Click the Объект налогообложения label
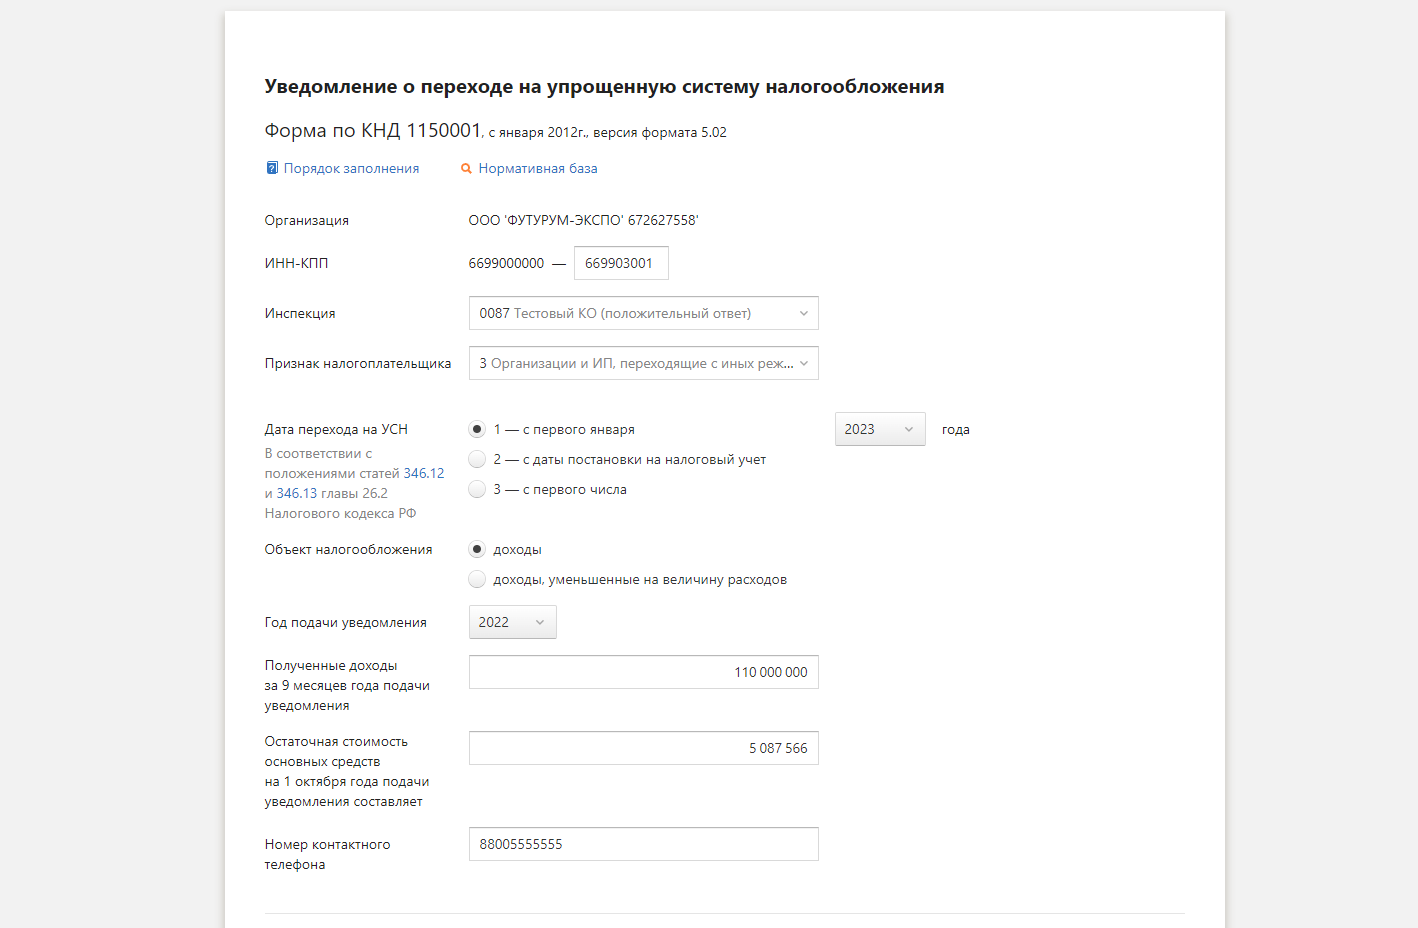Screen dimensions: 1418x928 pos(348,549)
